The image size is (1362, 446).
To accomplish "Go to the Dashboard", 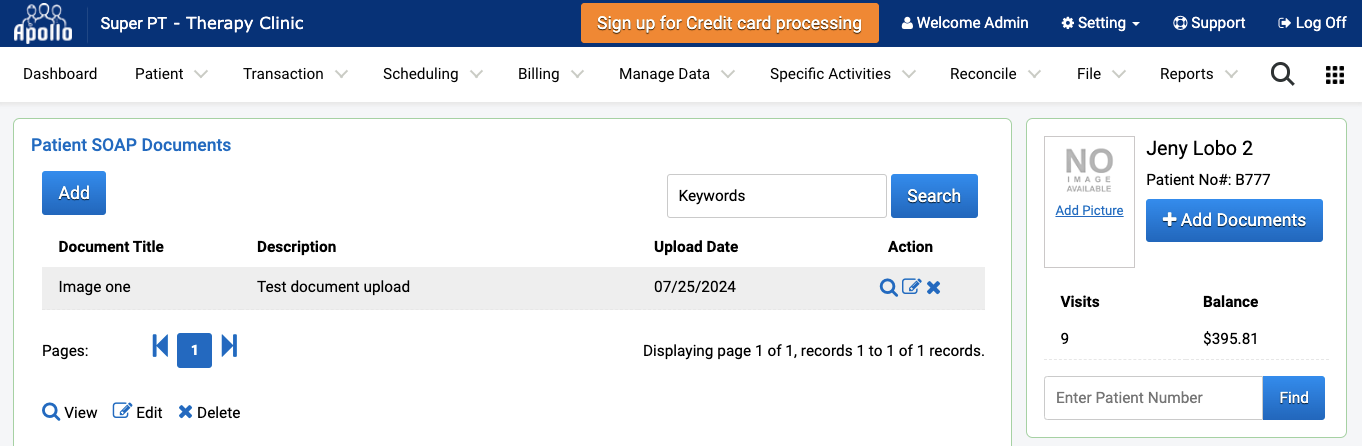I will tap(60, 74).
